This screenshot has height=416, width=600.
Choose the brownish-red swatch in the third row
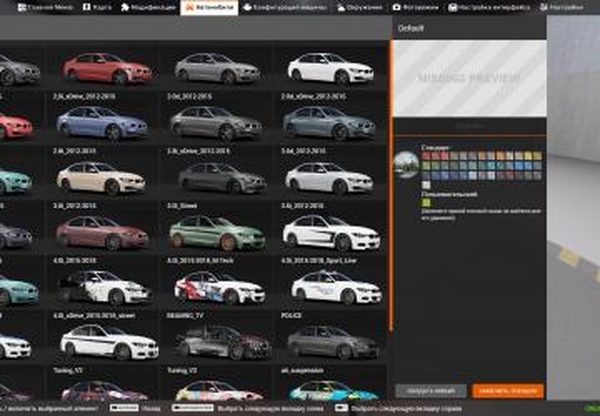pyautogui.click(x=510, y=176)
